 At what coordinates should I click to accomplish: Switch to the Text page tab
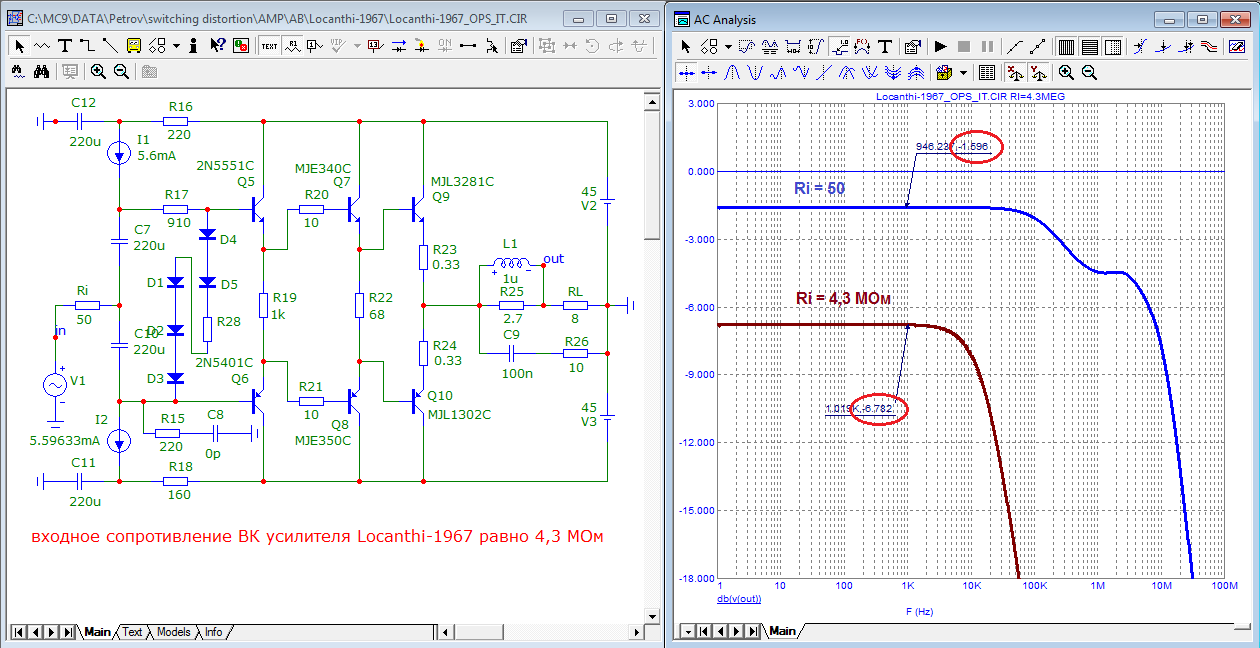[132, 632]
